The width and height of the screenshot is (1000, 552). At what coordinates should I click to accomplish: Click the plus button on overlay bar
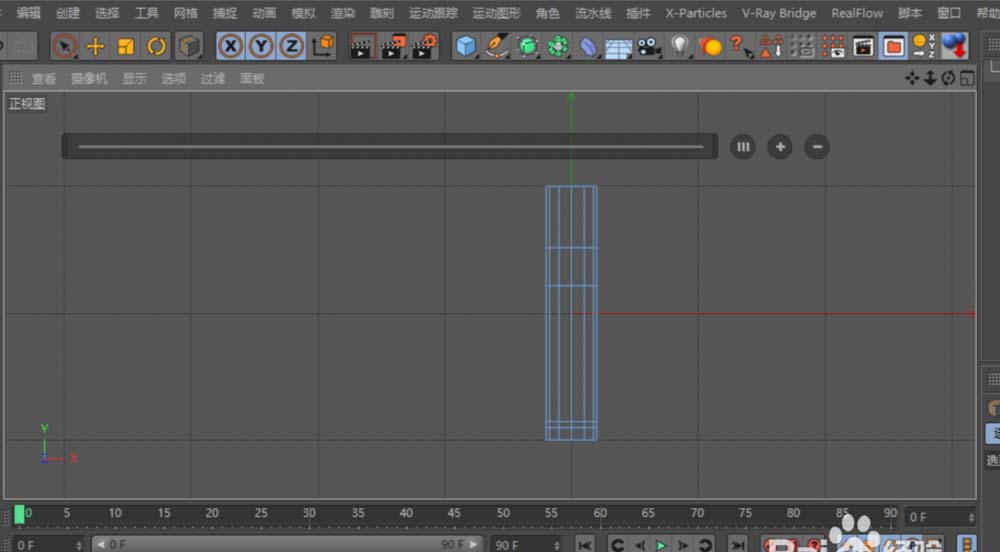(x=780, y=147)
